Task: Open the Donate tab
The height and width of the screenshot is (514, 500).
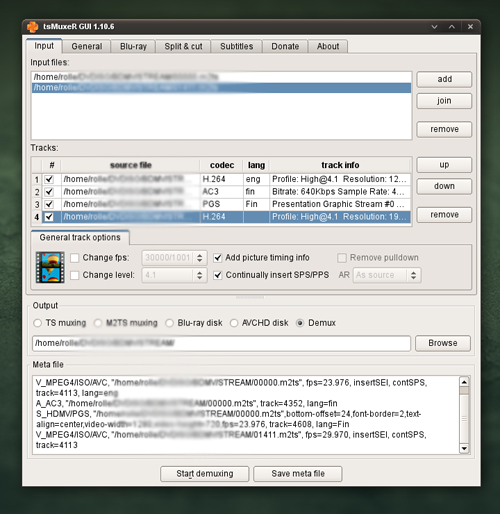Action: click(285, 46)
